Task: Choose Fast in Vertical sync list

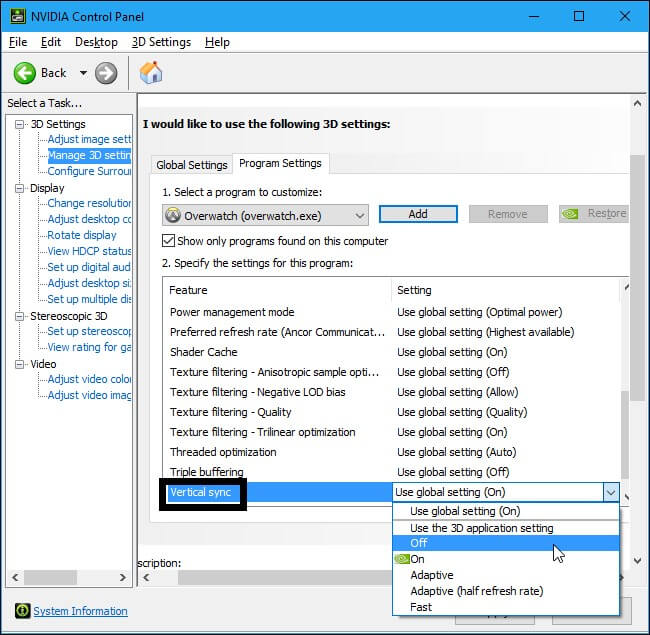Action: pos(506,607)
